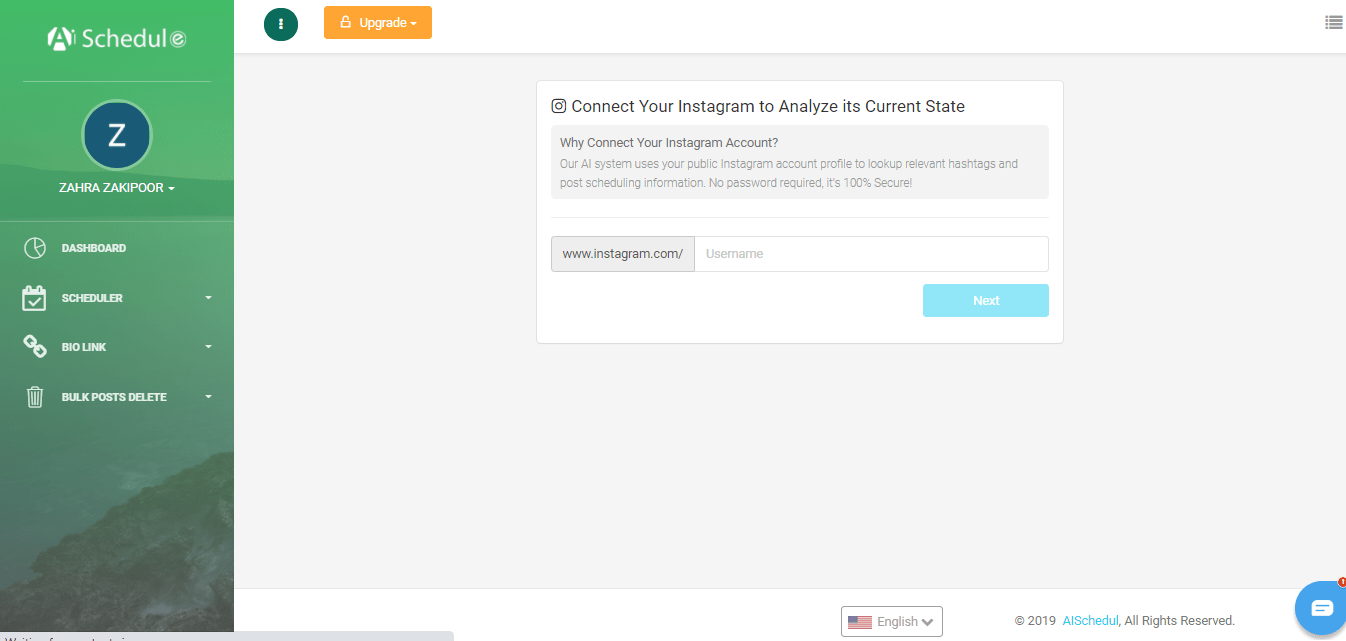Viewport: 1346px width, 641px height.
Task: Select the Scheduler calendar icon
Action: [x=35, y=298]
